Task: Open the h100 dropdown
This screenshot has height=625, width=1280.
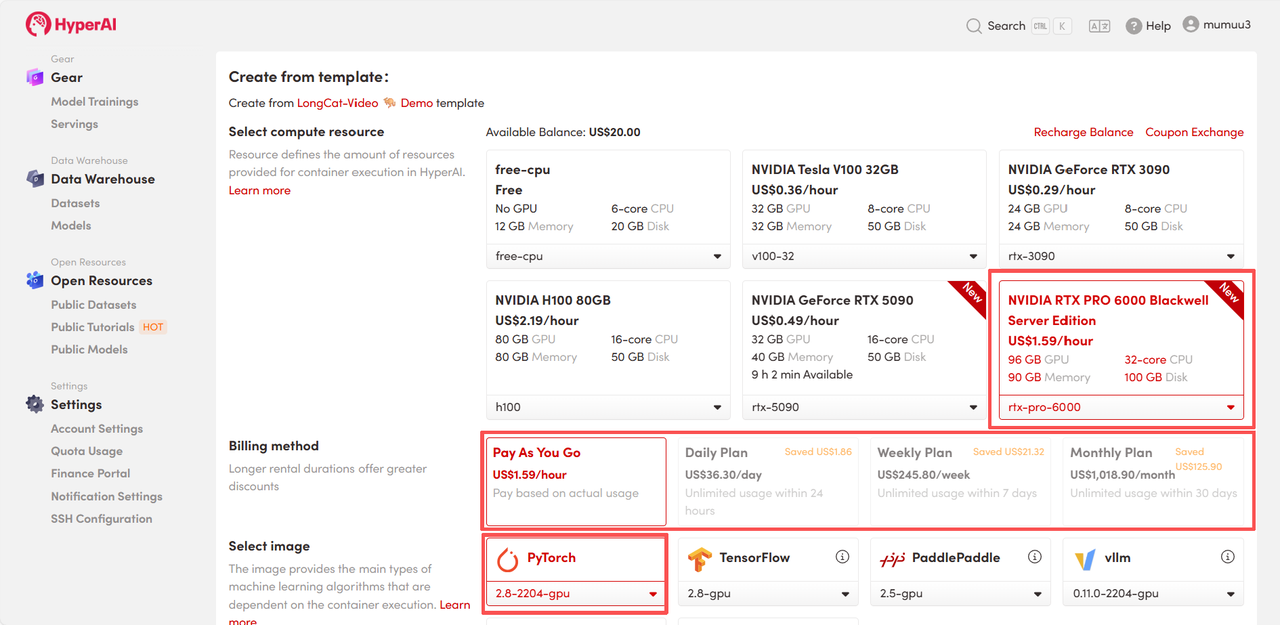Action: click(608, 407)
